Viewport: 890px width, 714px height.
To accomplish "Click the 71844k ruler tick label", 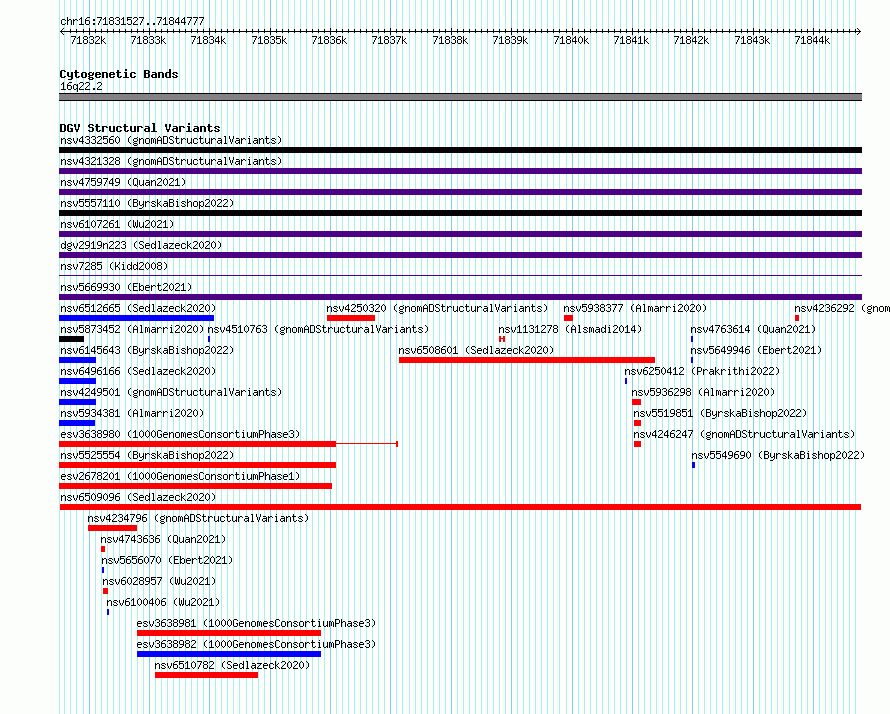I will pyautogui.click(x=812, y=40).
